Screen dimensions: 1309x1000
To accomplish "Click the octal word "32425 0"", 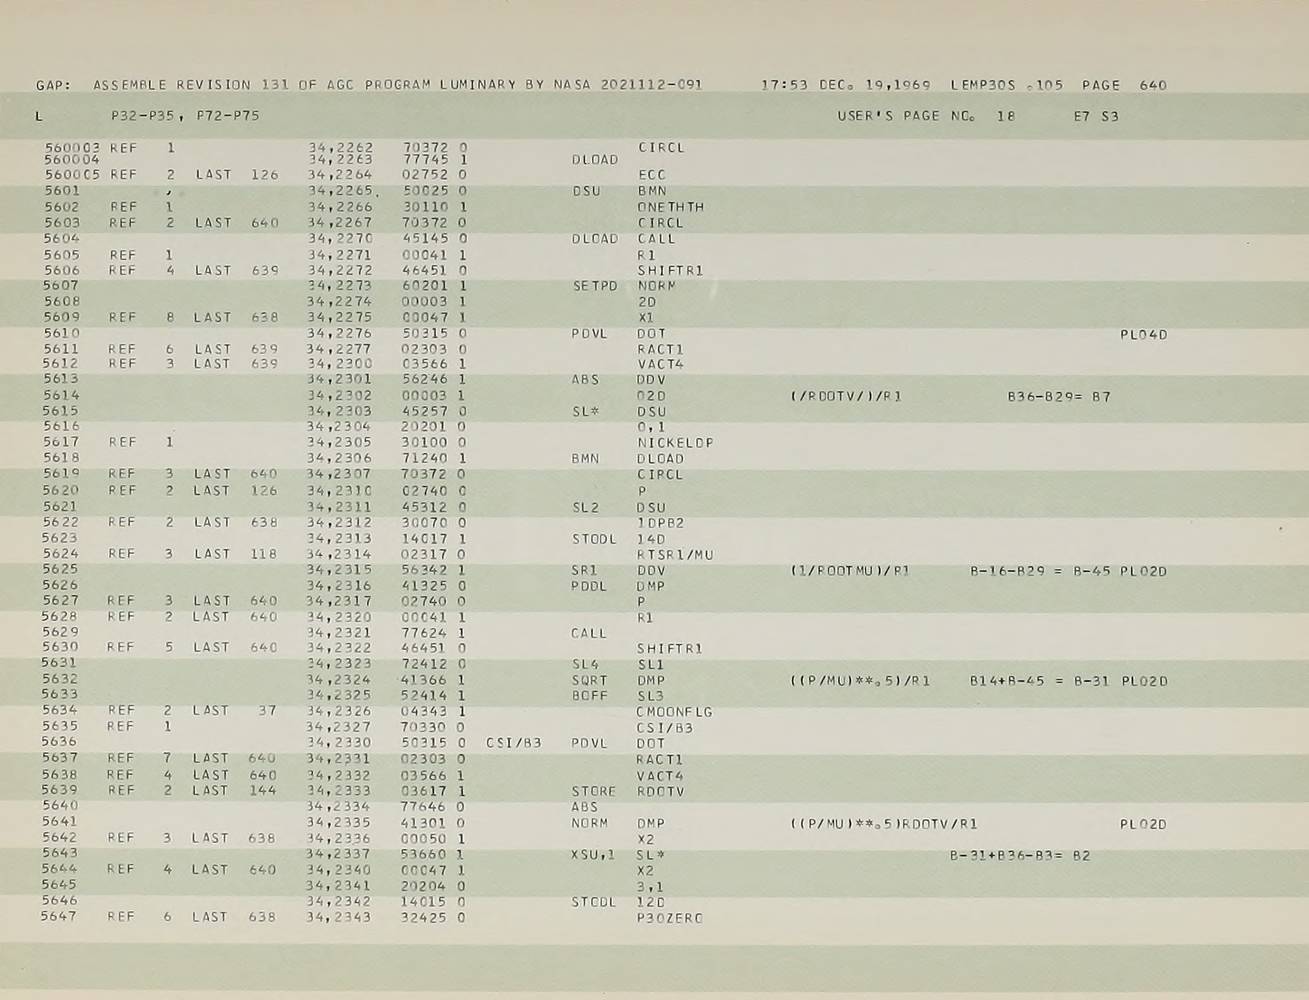I will (434, 916).
